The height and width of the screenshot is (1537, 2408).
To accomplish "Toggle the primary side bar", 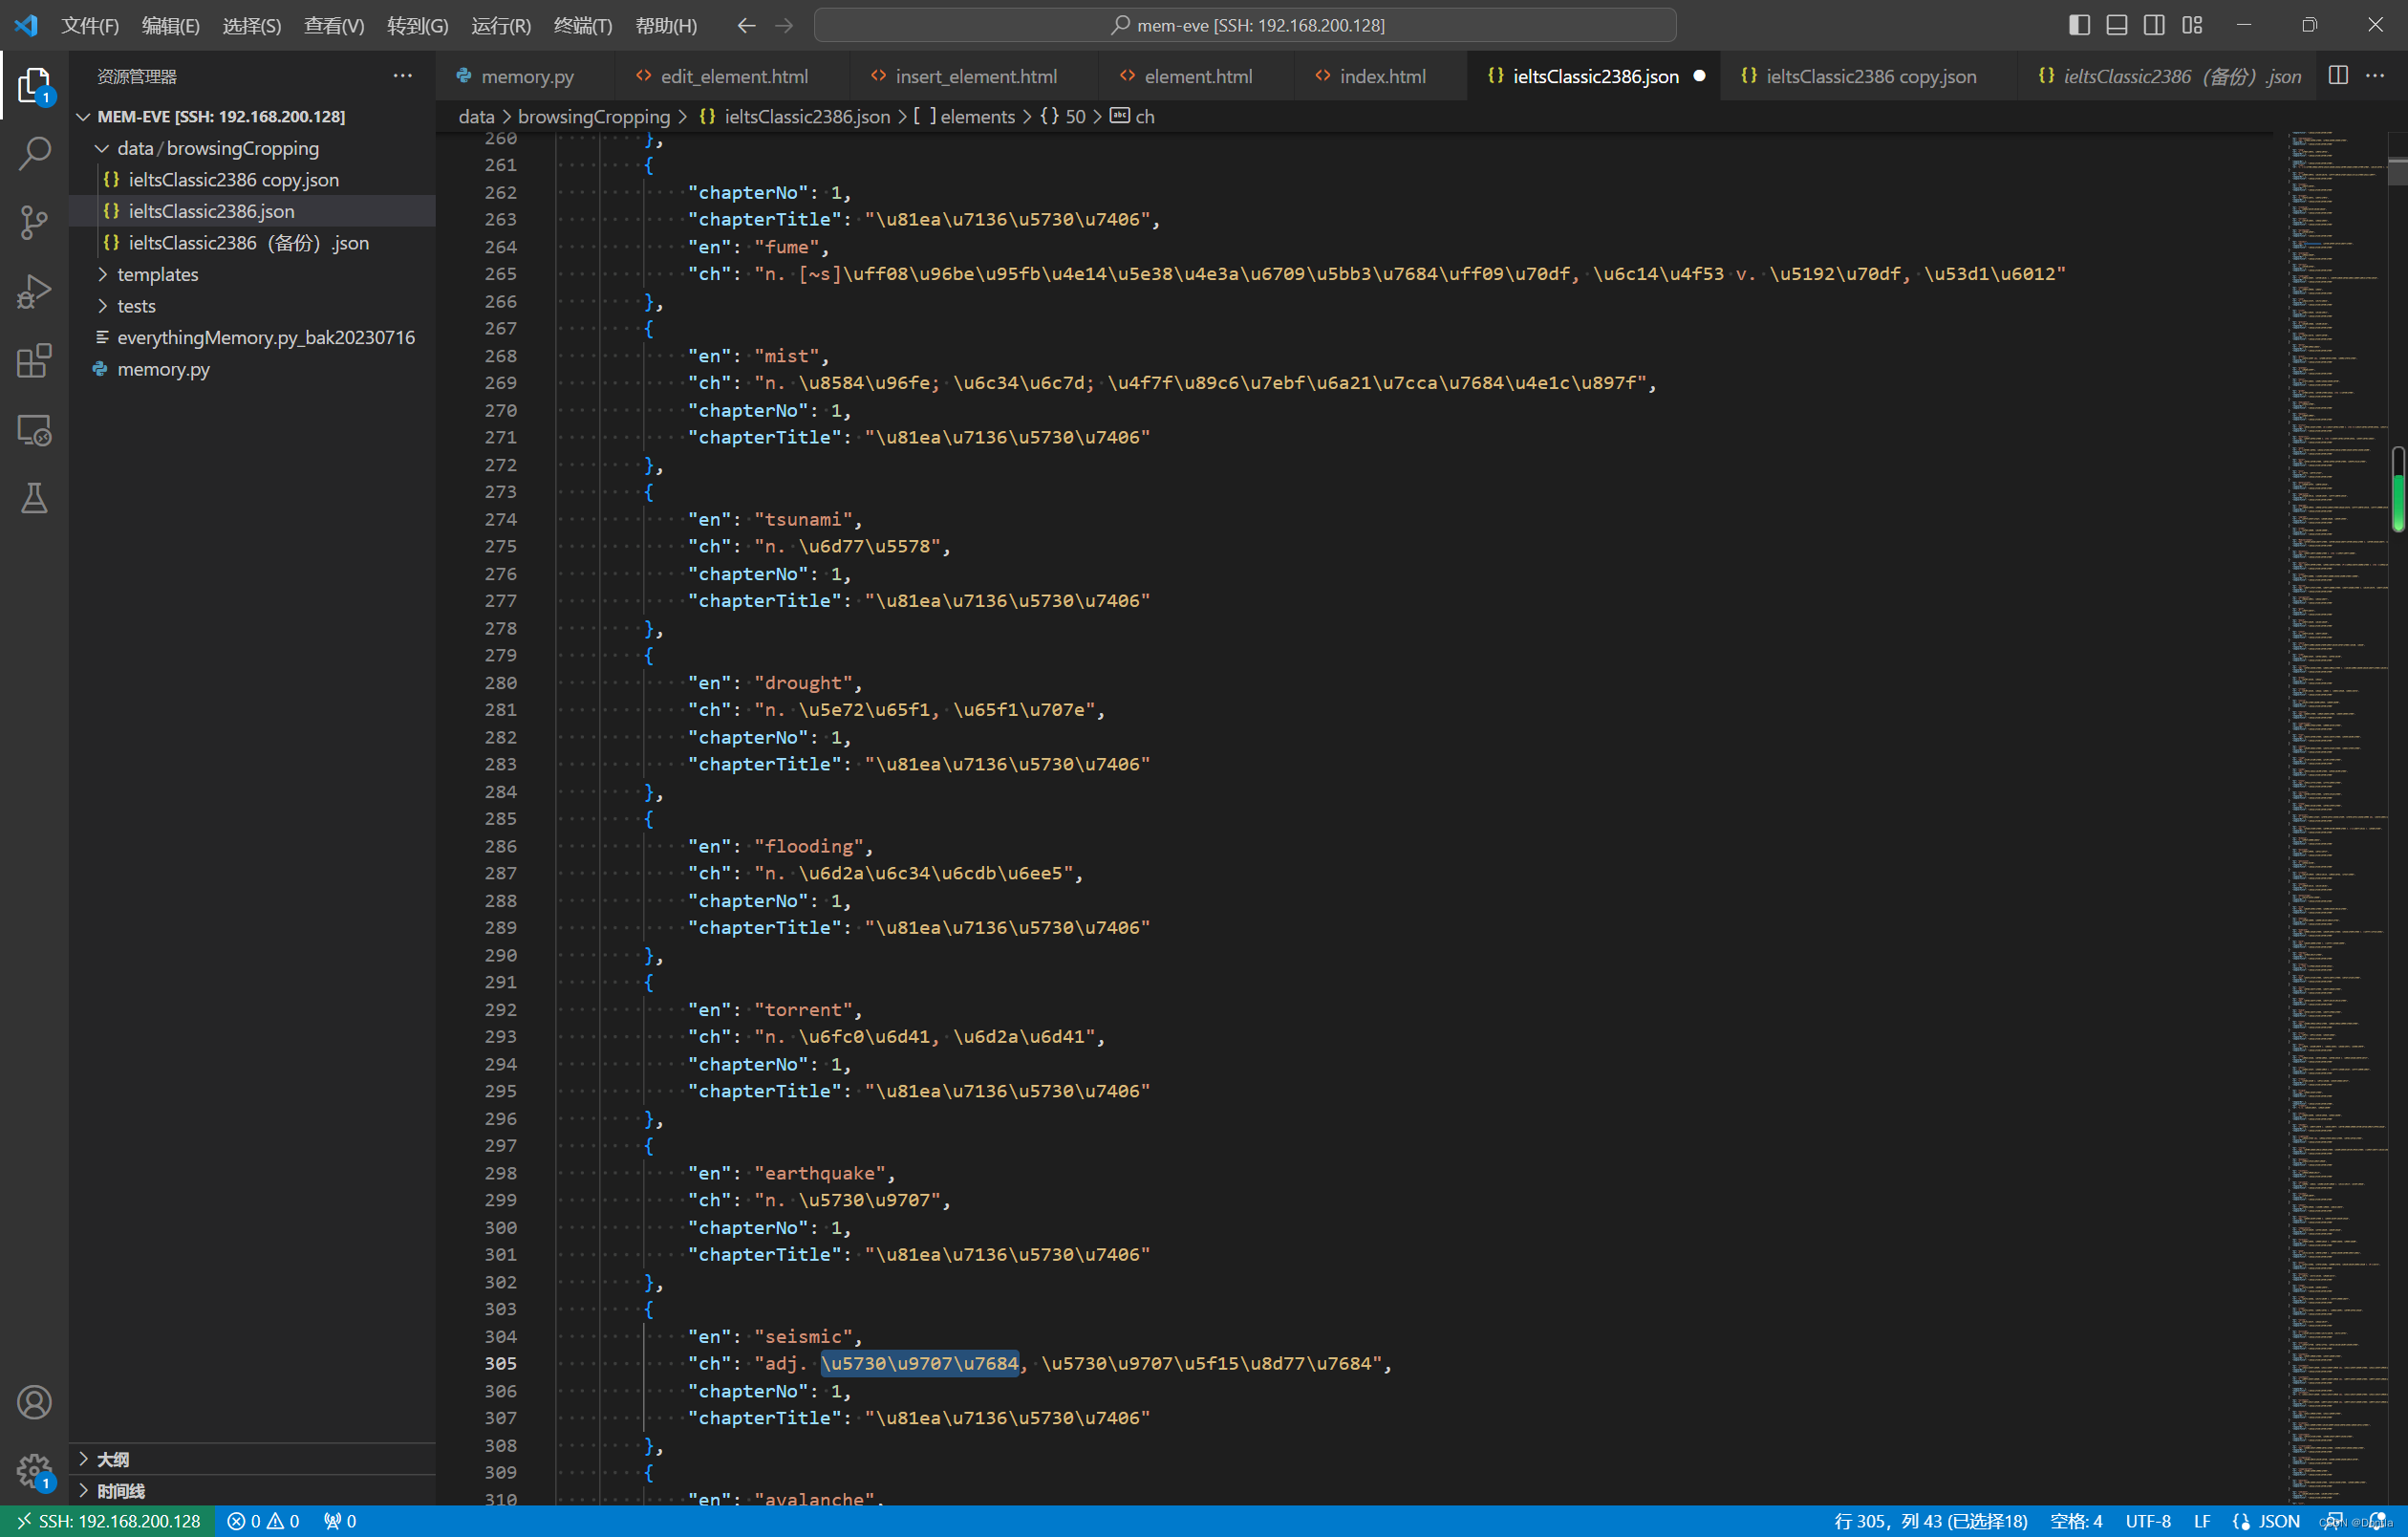I will (x=2079, y=25).
